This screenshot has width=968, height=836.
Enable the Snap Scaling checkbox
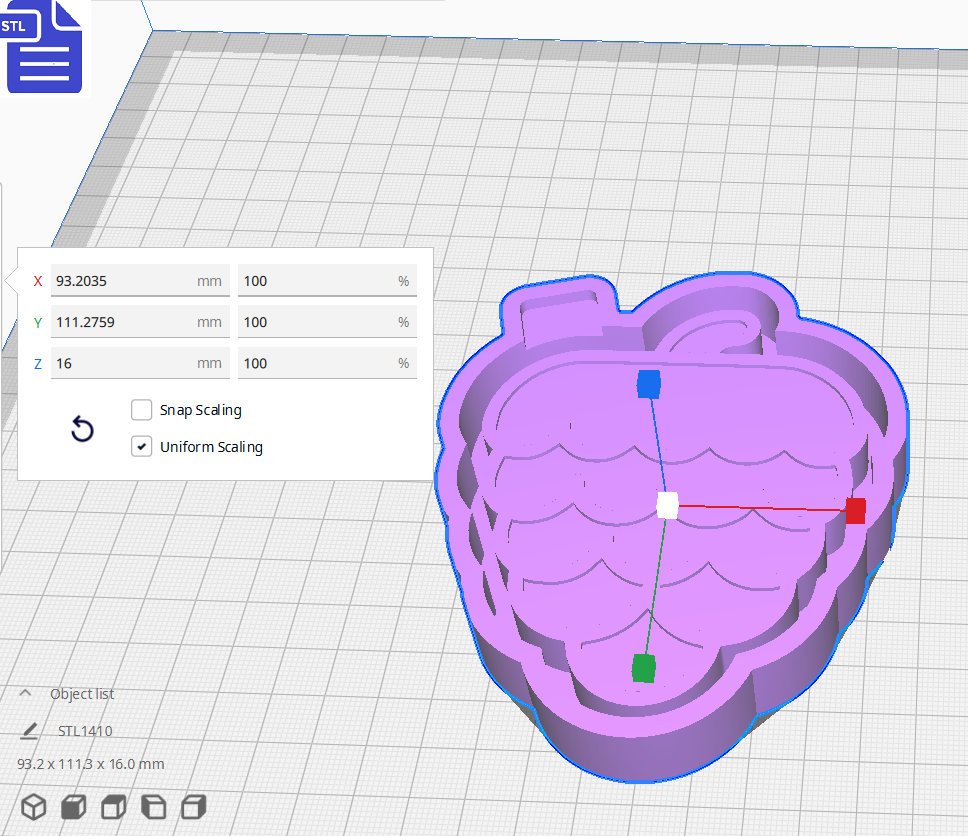coord(141,410)
